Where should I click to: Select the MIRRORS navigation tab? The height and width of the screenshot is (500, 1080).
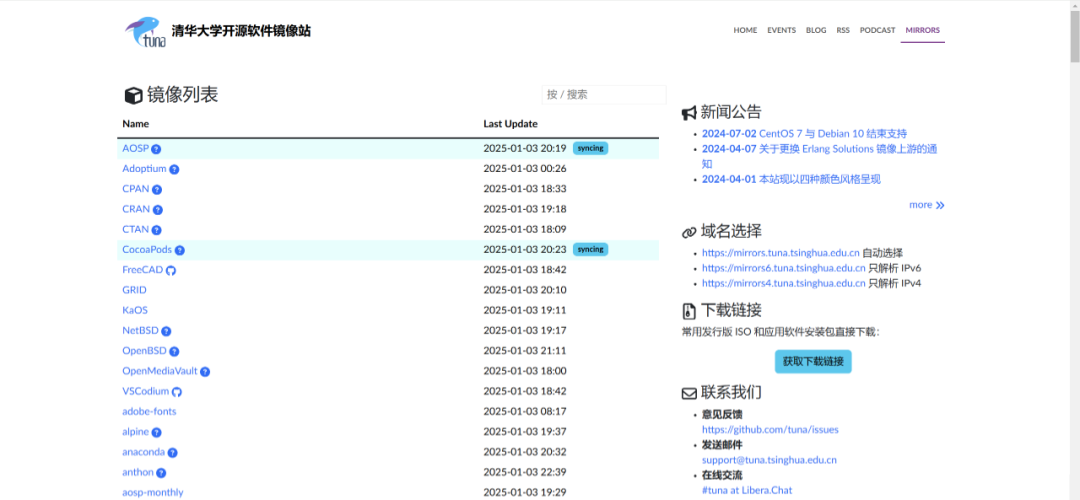[923, 30]
